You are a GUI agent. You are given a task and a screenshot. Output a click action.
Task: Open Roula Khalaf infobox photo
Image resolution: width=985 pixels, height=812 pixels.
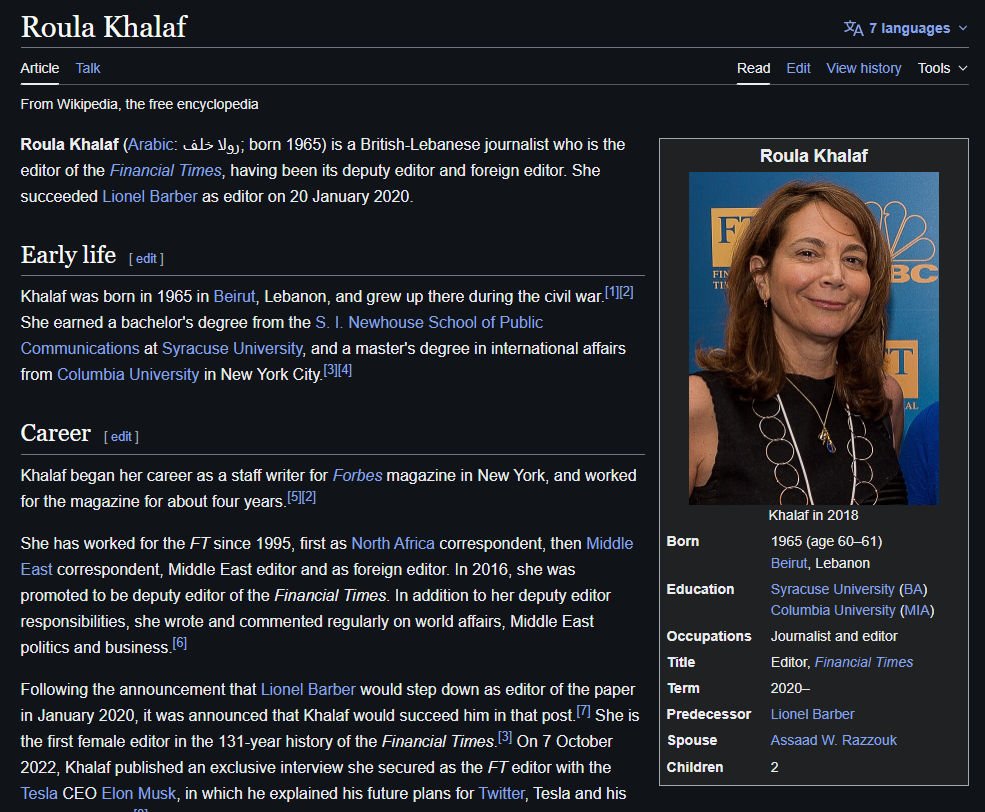(x=814, y=338)
